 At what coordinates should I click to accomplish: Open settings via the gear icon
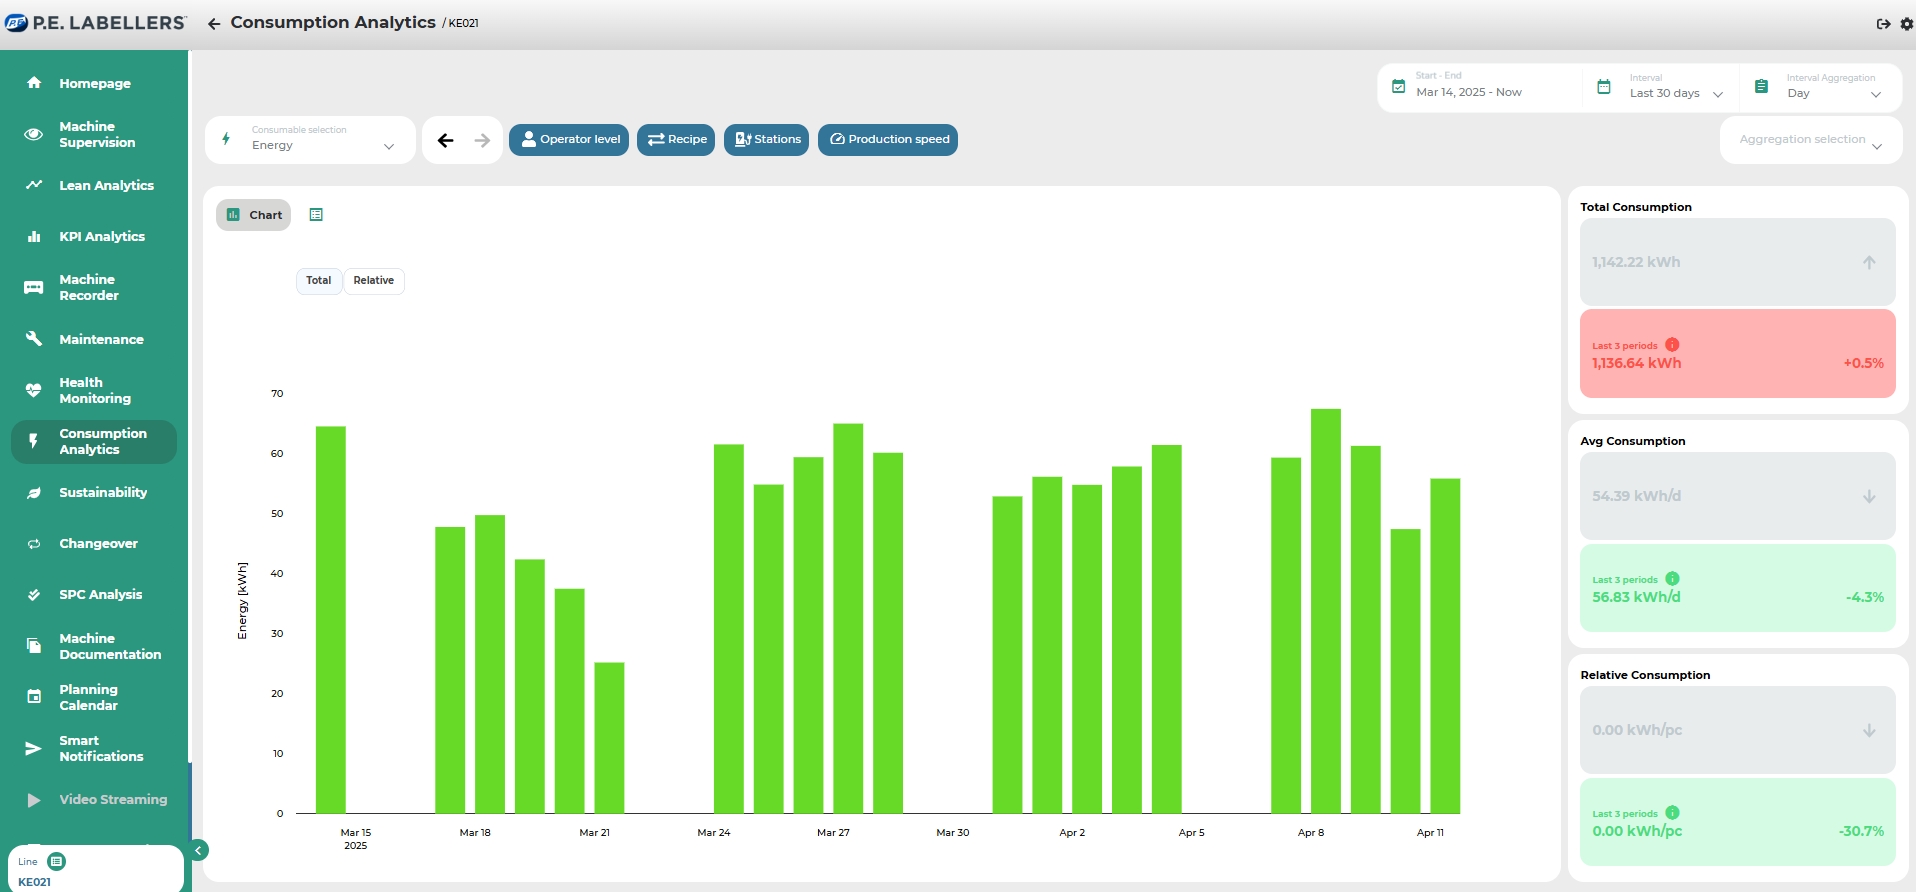tap(1906, 24)
